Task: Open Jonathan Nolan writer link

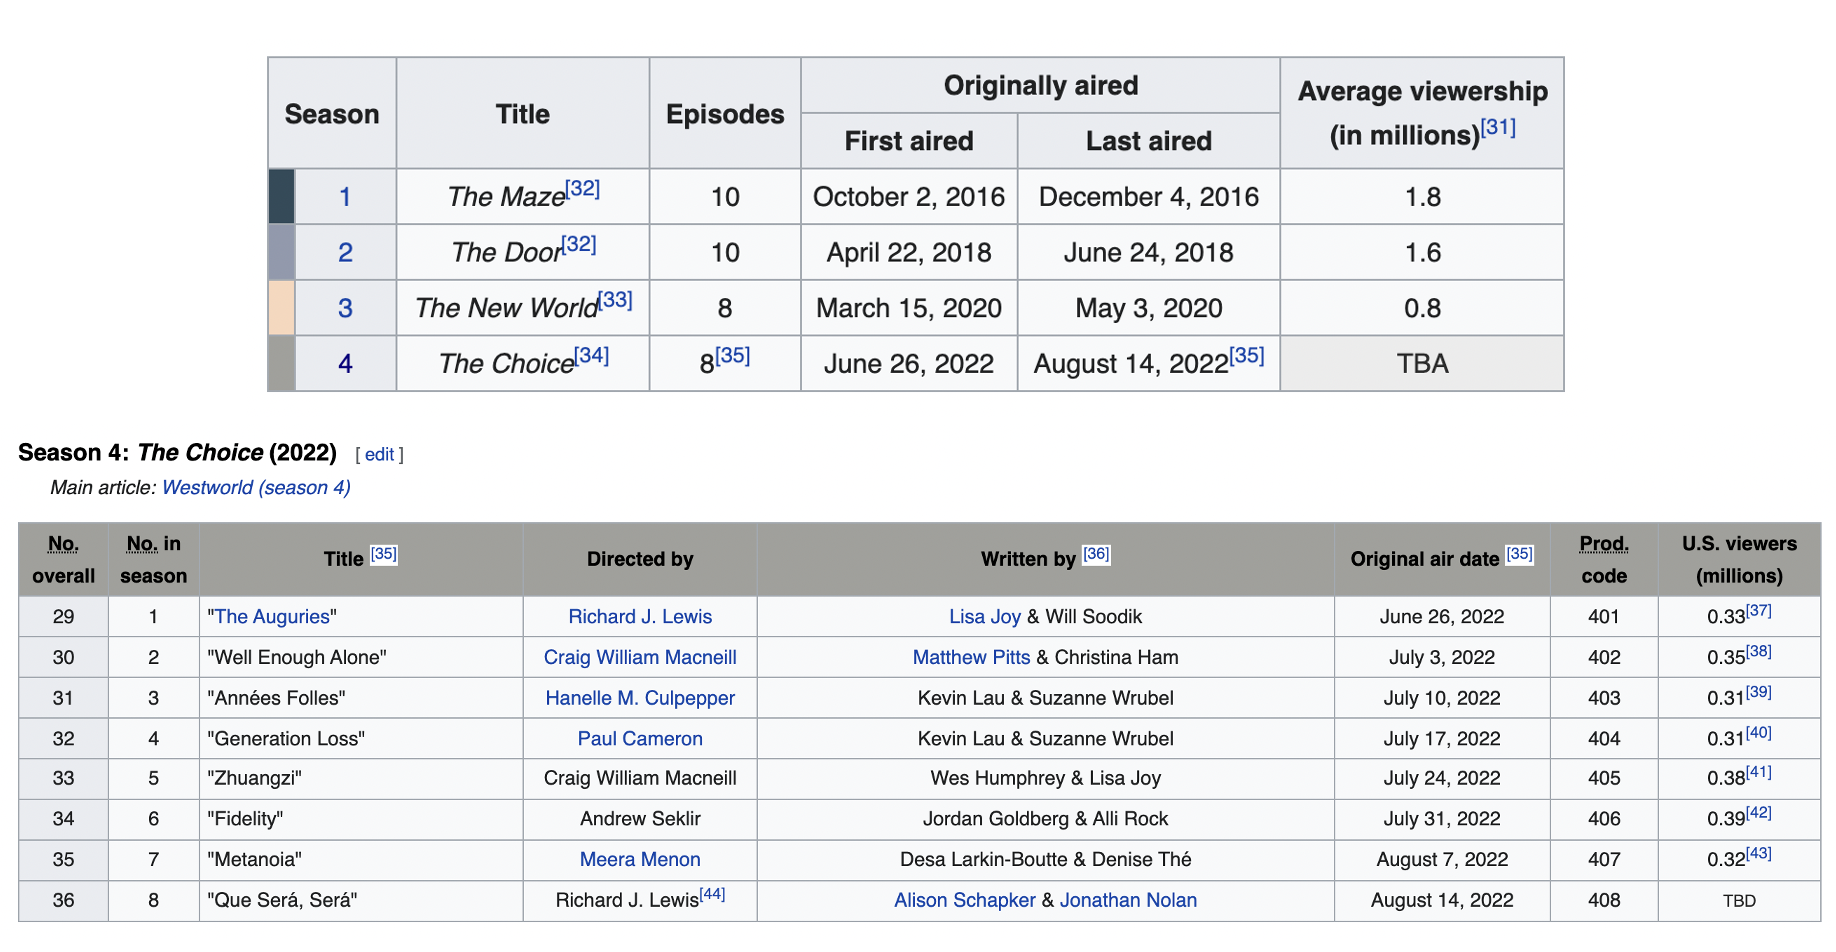Action: [1128, 901]
